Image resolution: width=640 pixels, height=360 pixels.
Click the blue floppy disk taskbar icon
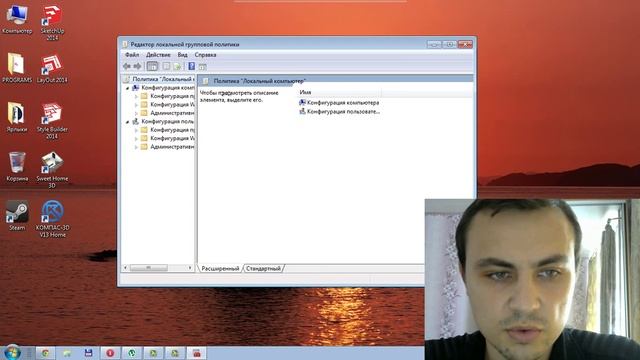tap(88, 353)
